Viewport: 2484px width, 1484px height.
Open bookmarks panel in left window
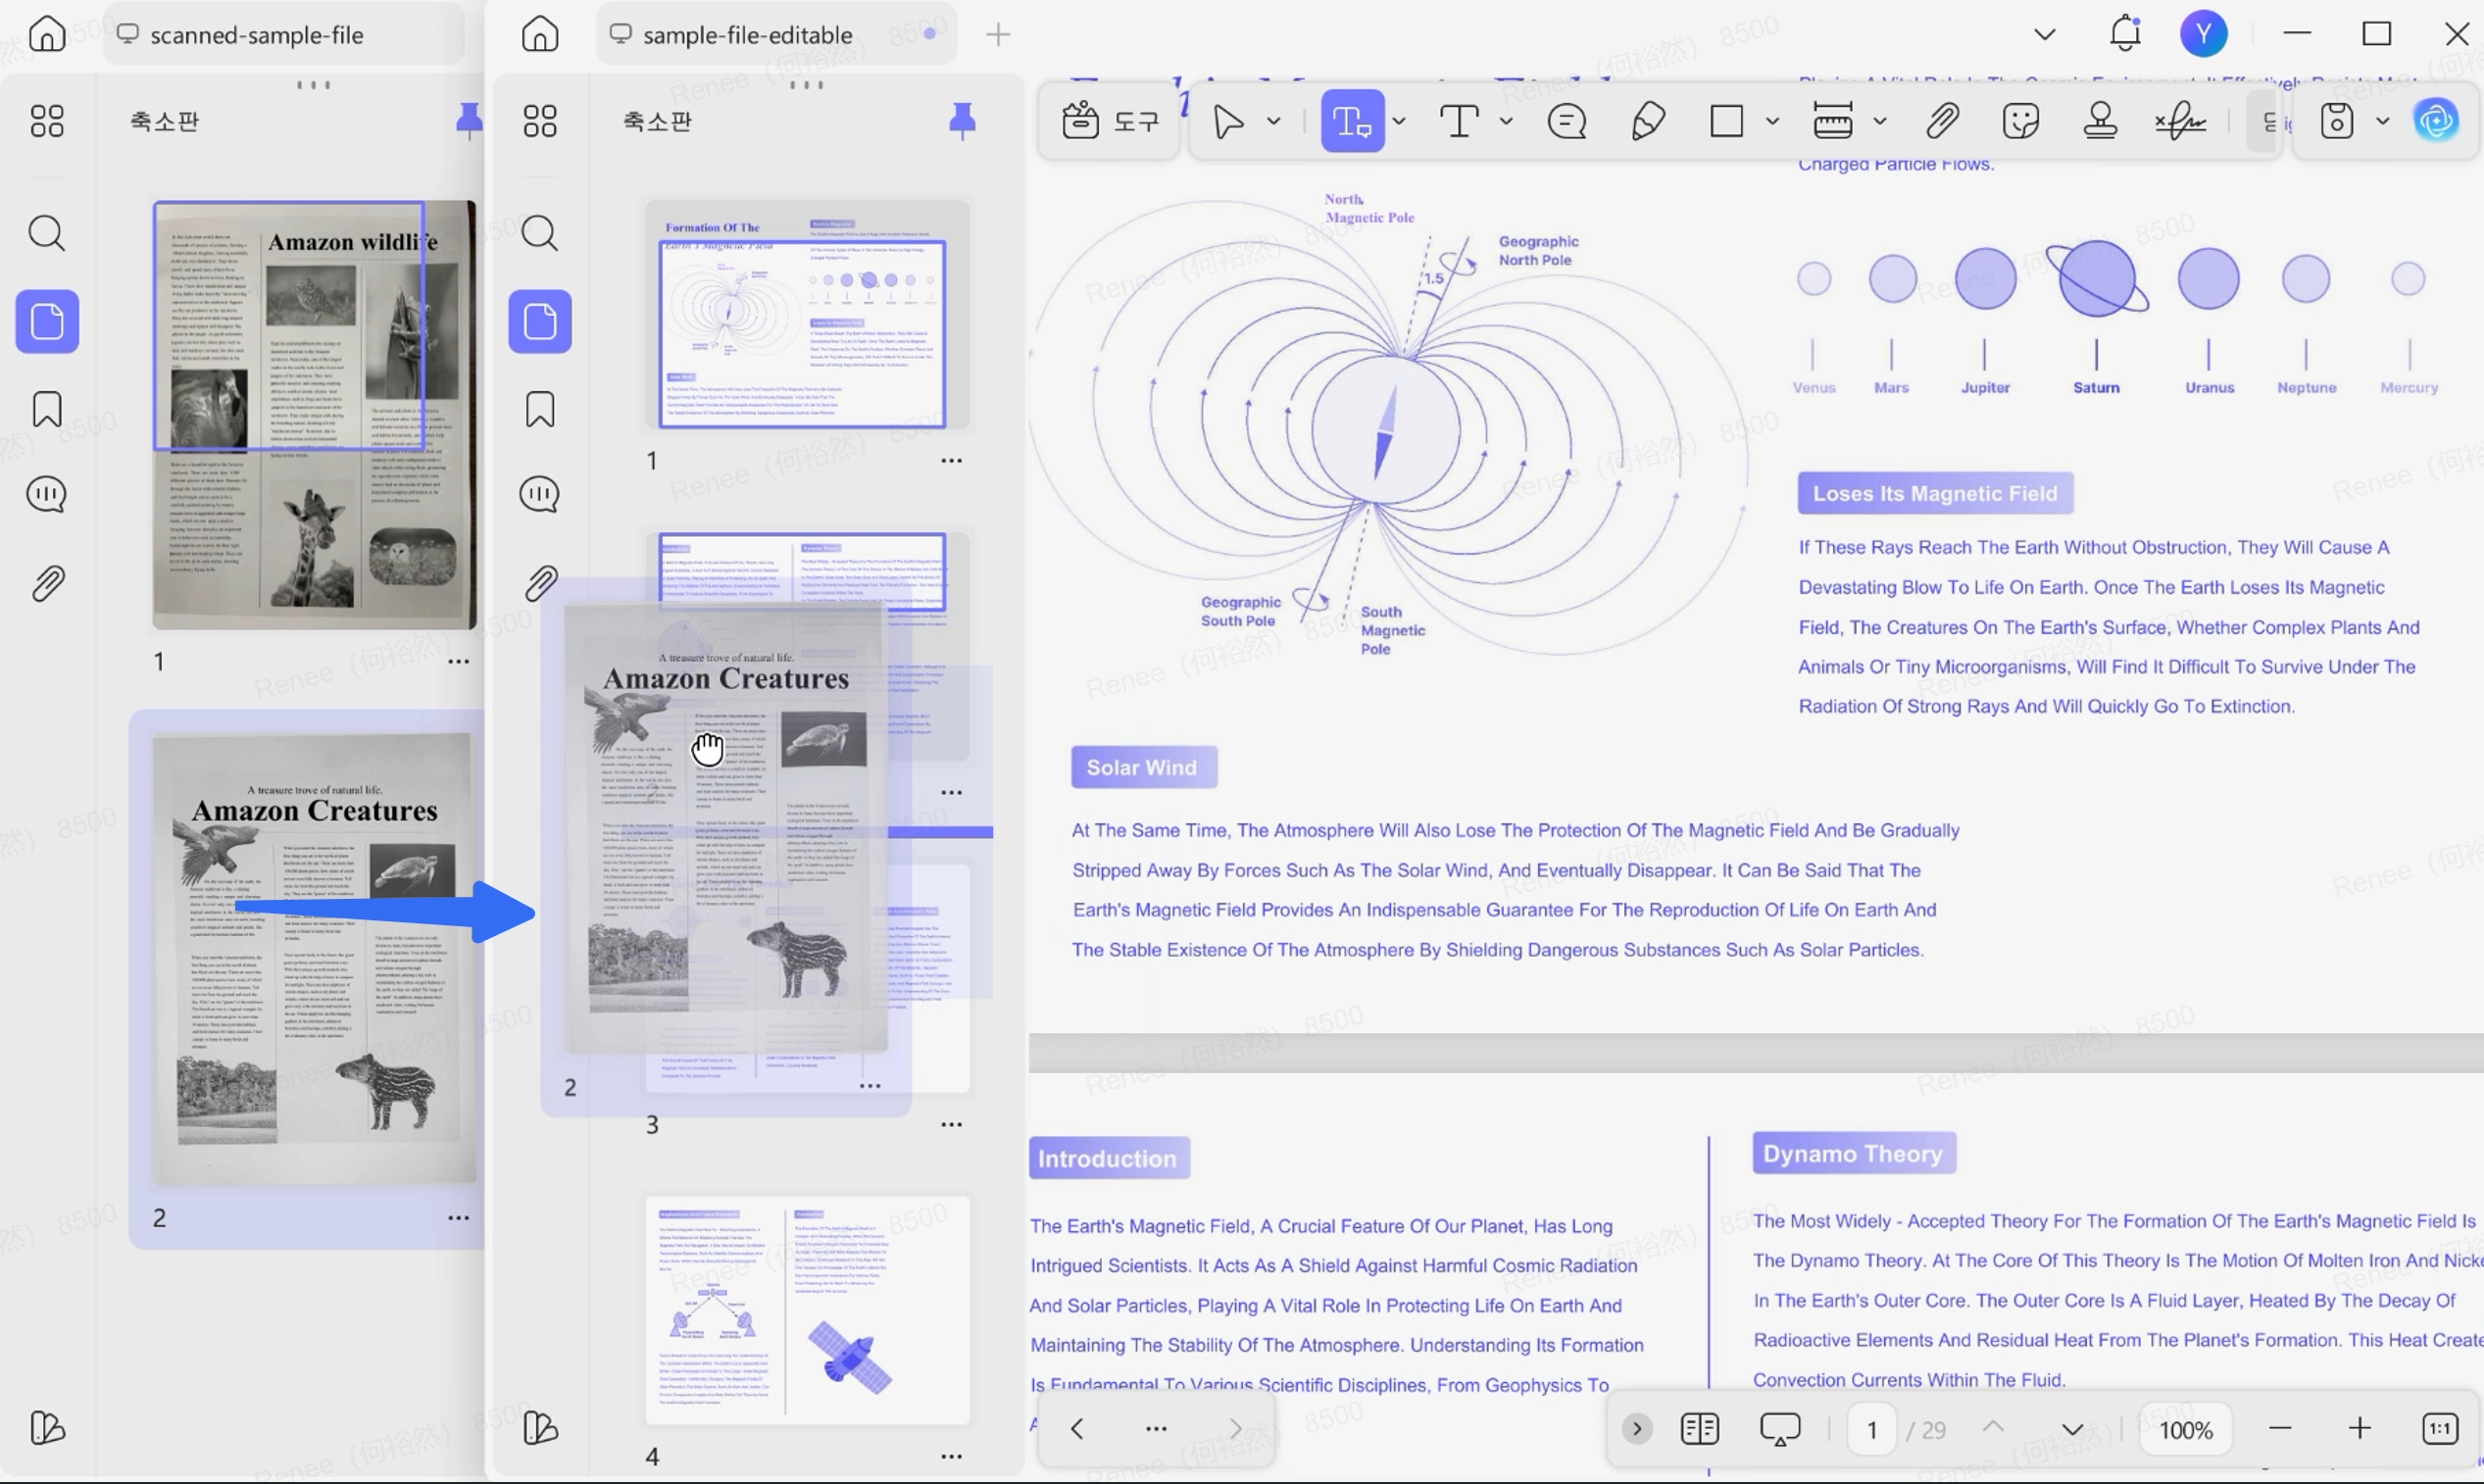point(46,409)
